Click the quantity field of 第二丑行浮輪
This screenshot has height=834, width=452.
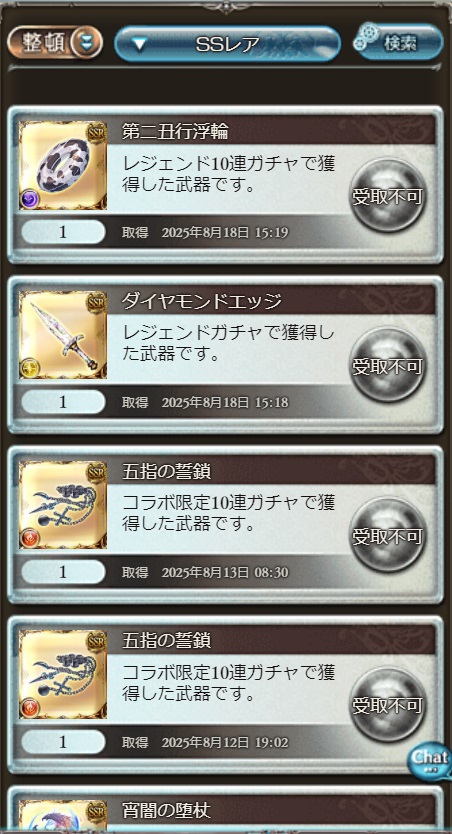coord(63,232)
